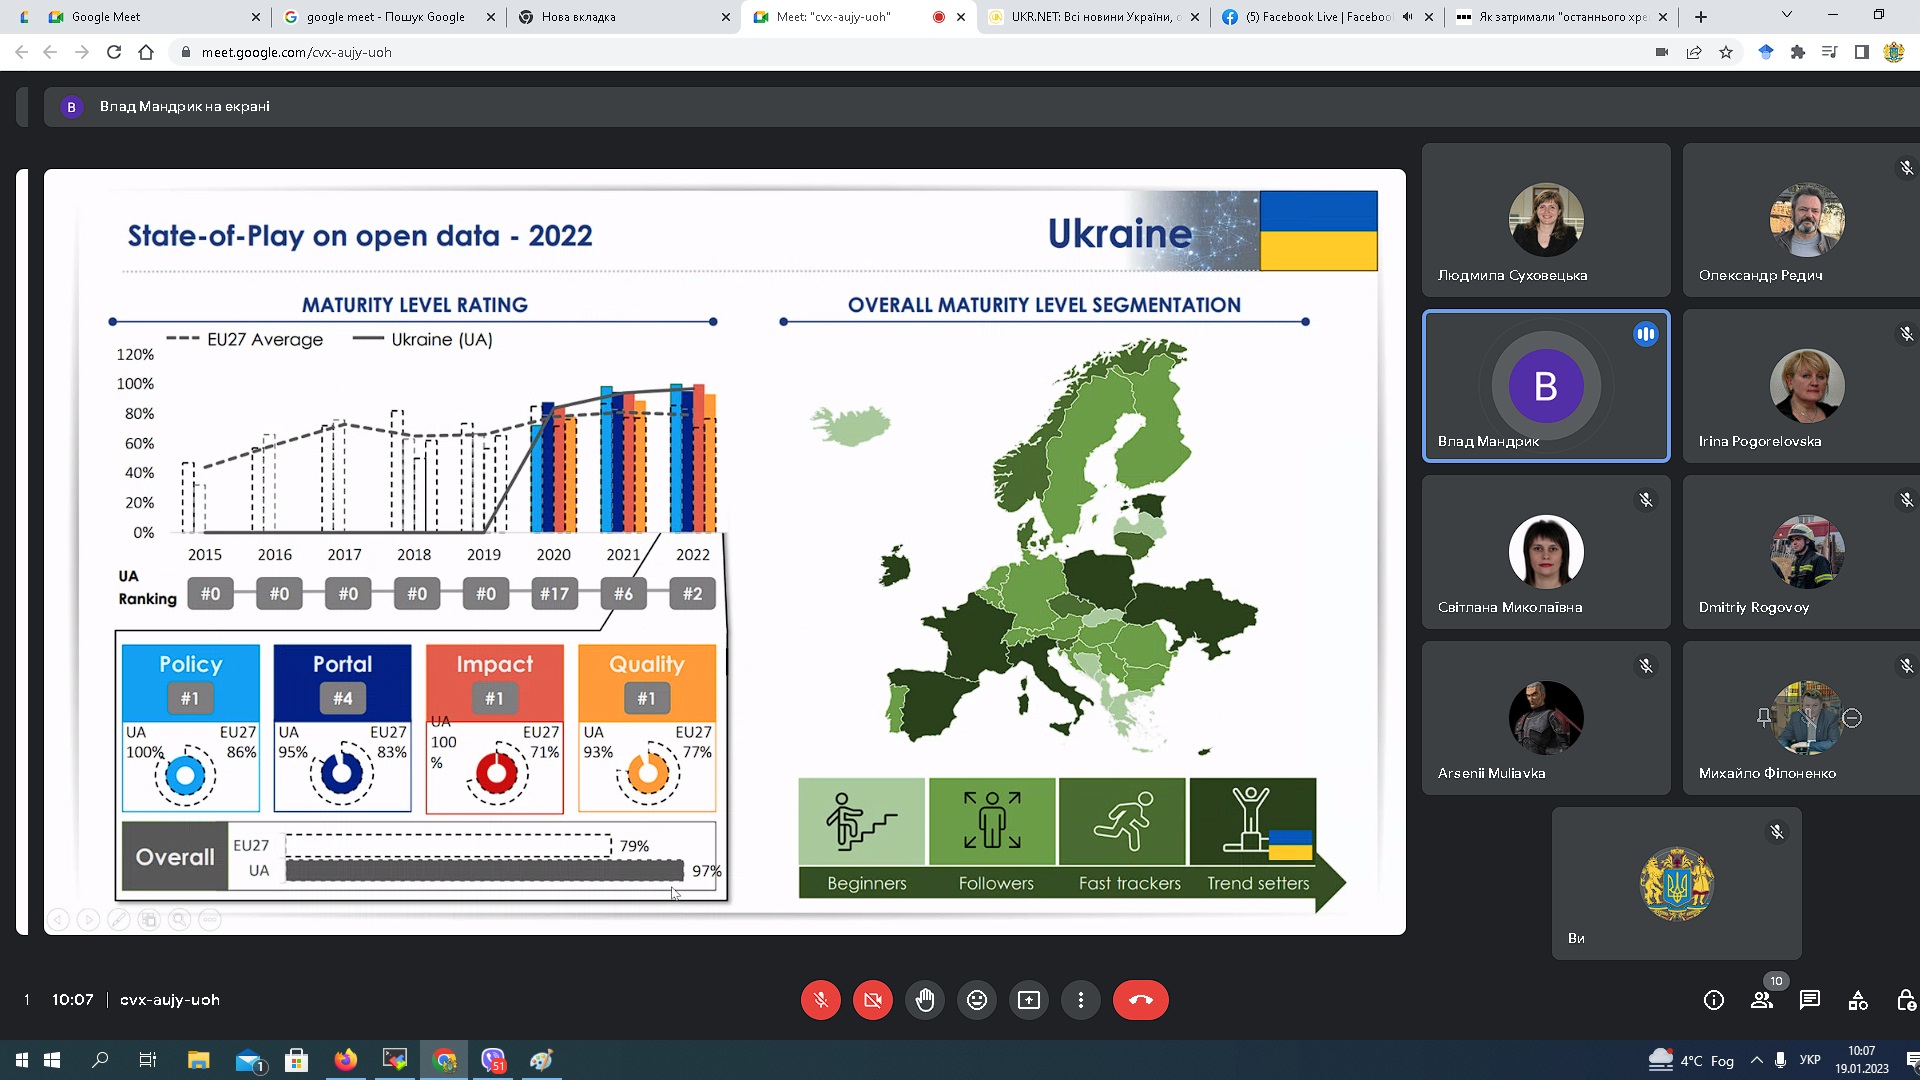The image size is (1920, 1080).
Task: Select Влад Мандрик participant tile
Action: (1545, 386)
